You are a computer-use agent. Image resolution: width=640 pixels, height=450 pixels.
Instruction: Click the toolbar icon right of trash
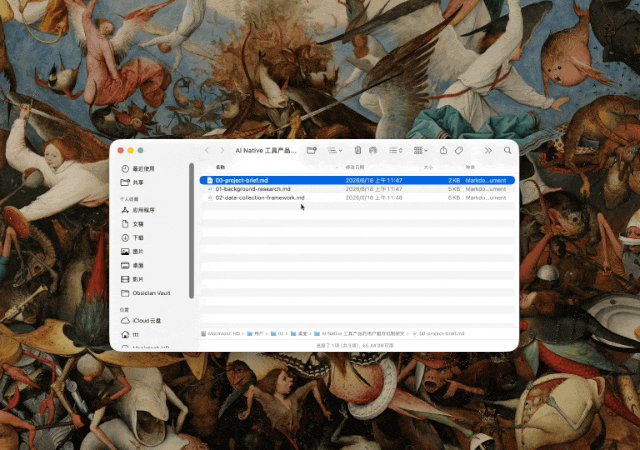click(x=373, y=150)
